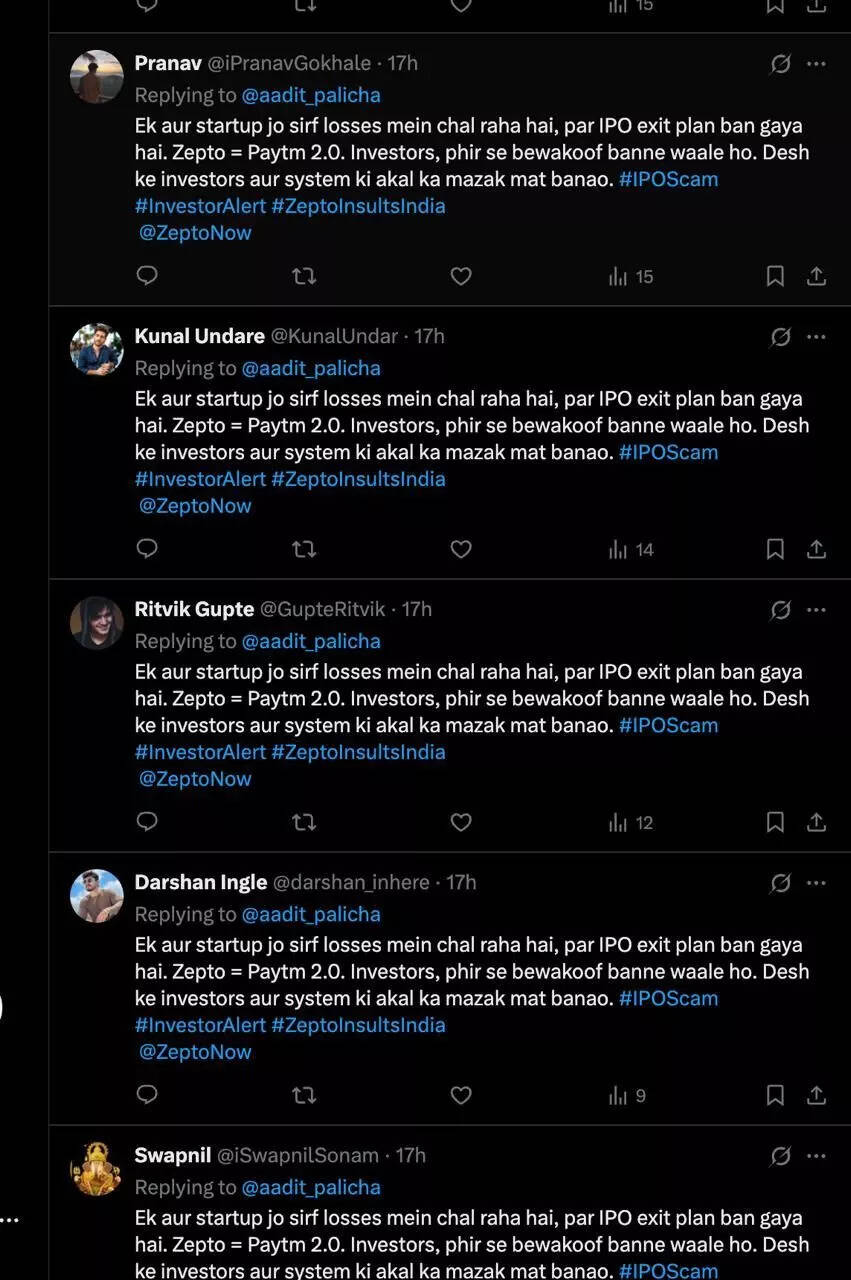Like Ritvik Gupte's tweet
Screen dimensions: 851x1280
461,822
